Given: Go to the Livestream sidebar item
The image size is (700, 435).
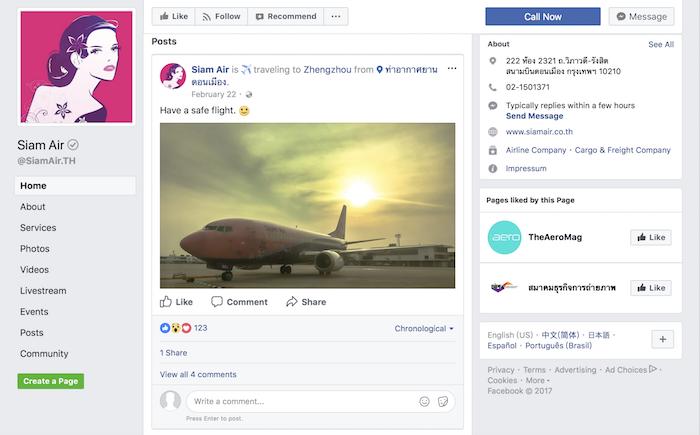Looking at the screenshot, I should 44,291.
